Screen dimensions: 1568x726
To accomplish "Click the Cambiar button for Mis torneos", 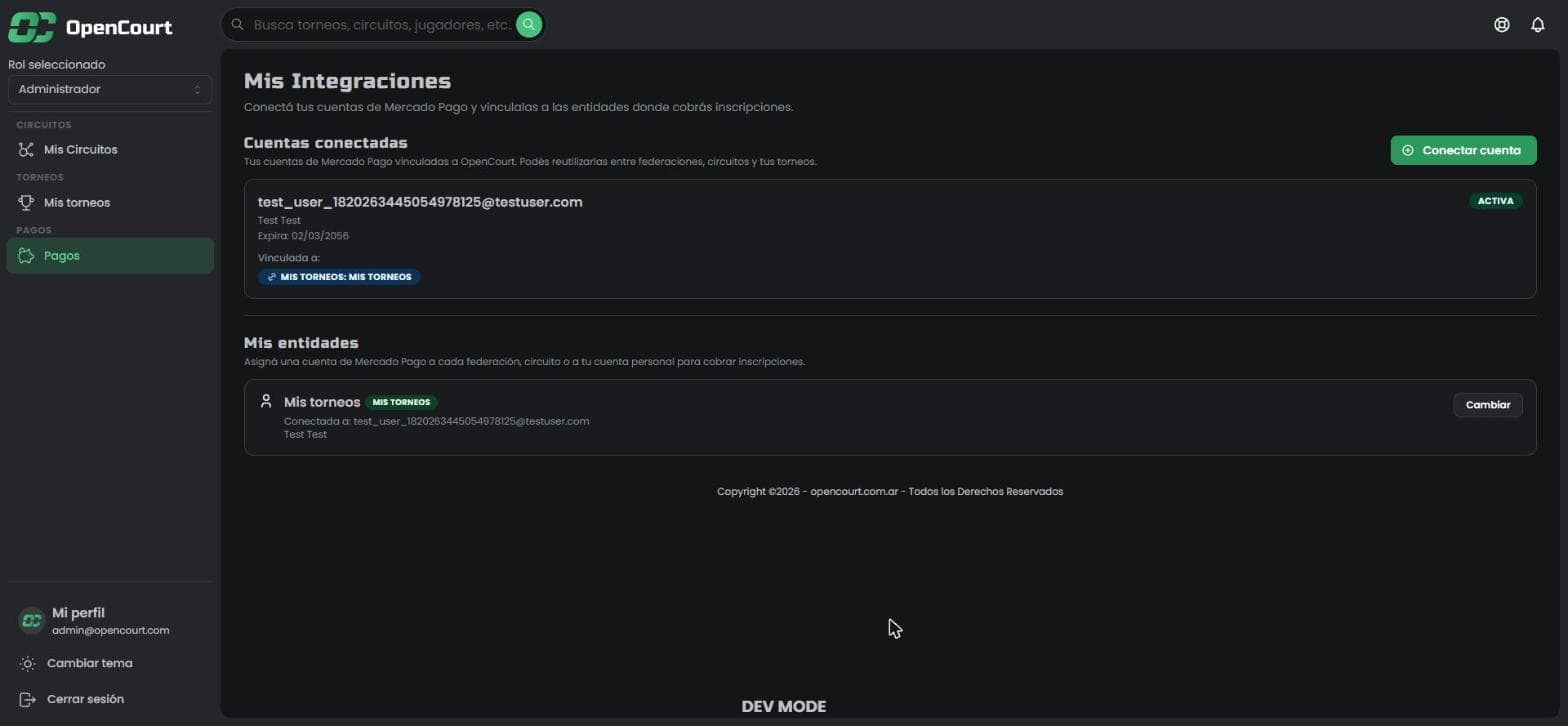I will click(x=1487, y=405).
